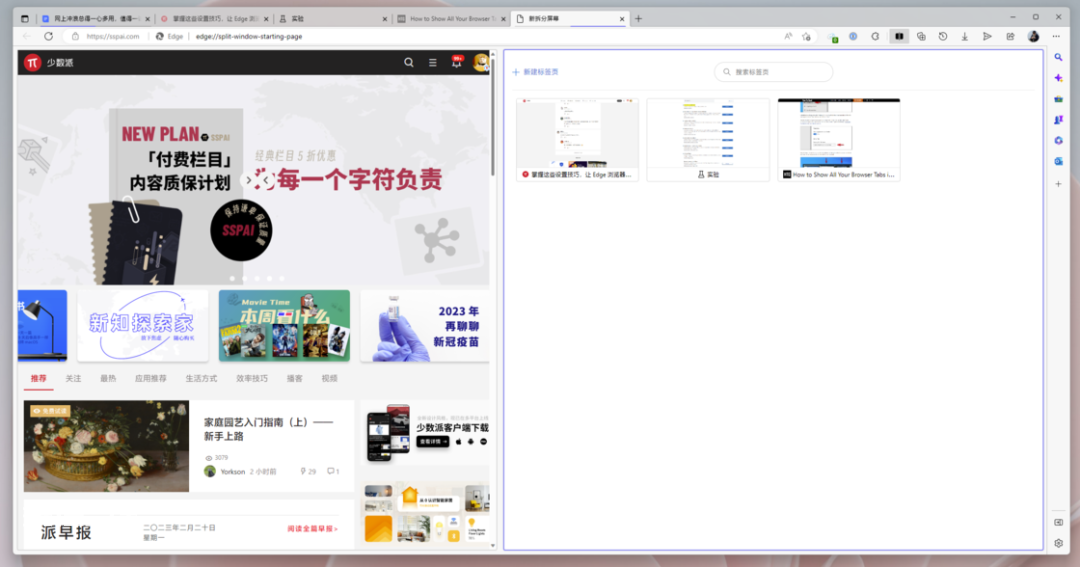
Task: Go to next banner slide arrow
Action: tap(249, 180)
